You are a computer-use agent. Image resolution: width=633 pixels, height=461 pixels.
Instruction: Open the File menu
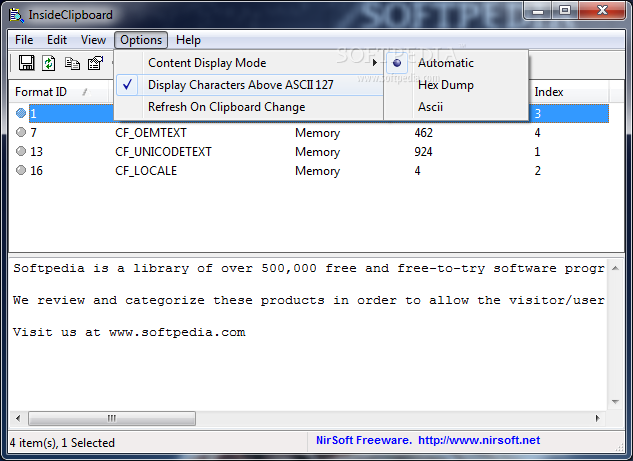pyautogui.click(x=24, y=40)
